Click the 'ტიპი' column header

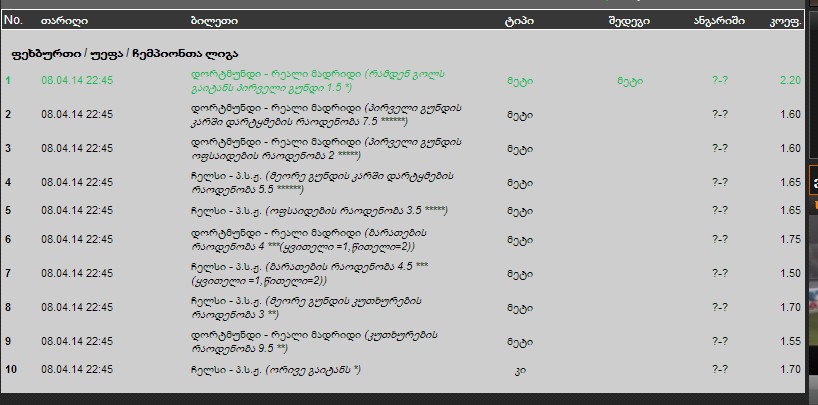pos(519,21)
